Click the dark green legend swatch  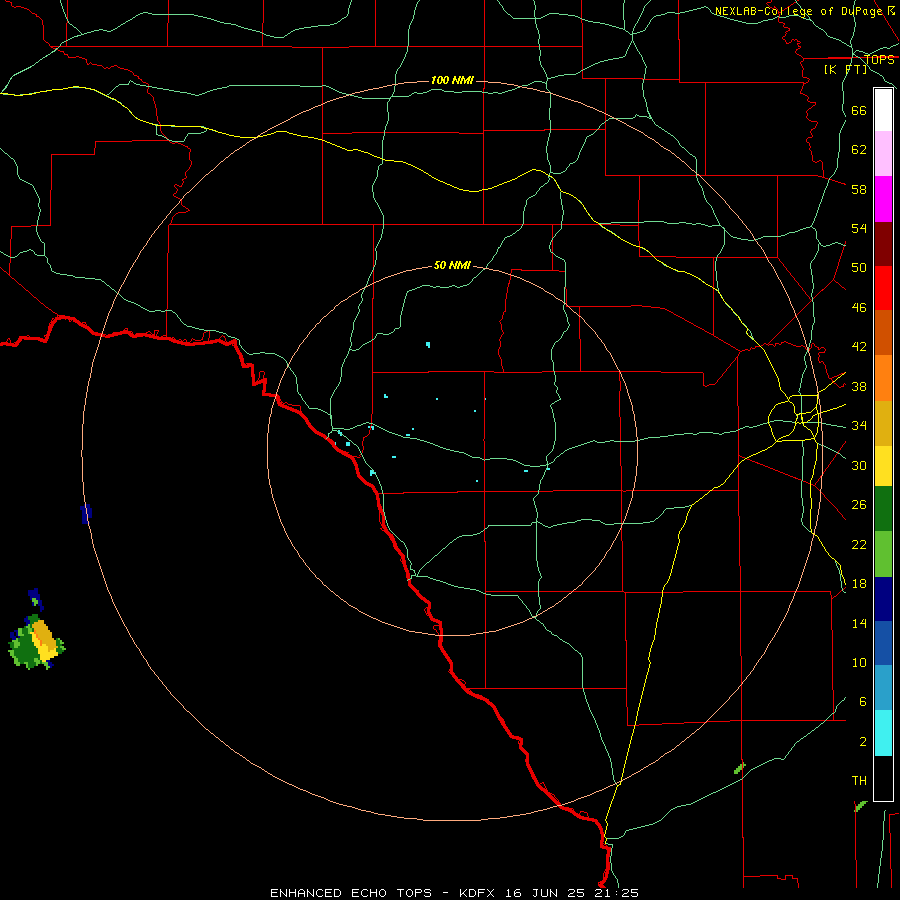pyautogui.click(x=883, y=509)
